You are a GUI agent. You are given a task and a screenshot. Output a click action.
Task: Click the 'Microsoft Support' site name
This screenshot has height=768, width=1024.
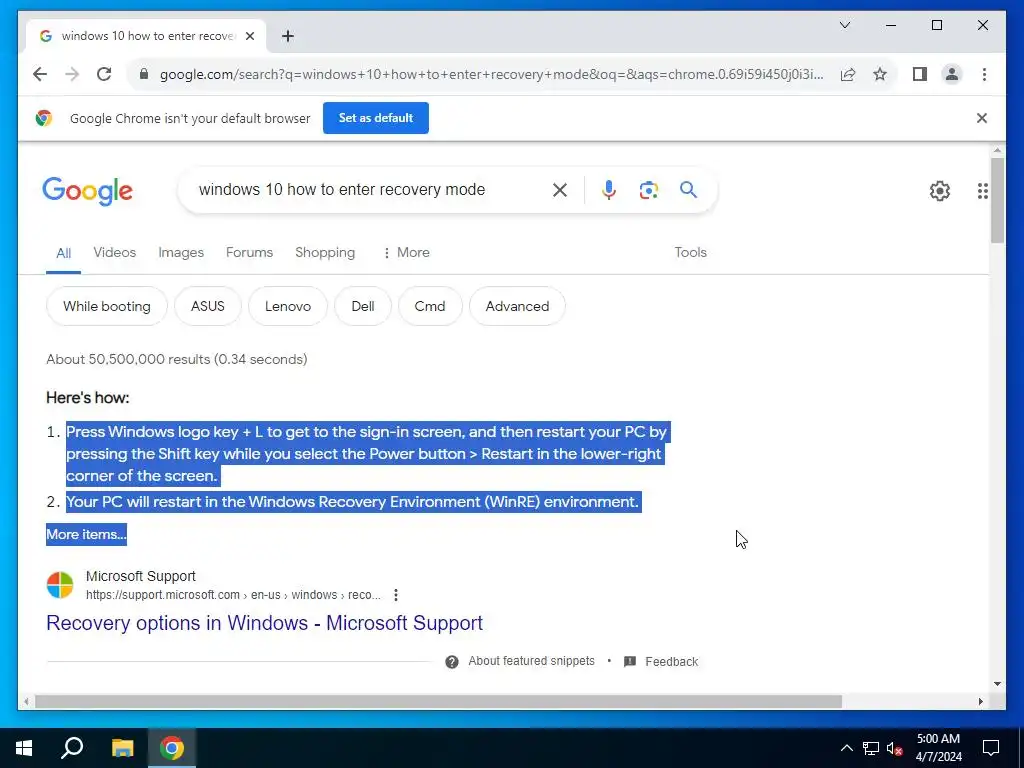click(140, 577)
